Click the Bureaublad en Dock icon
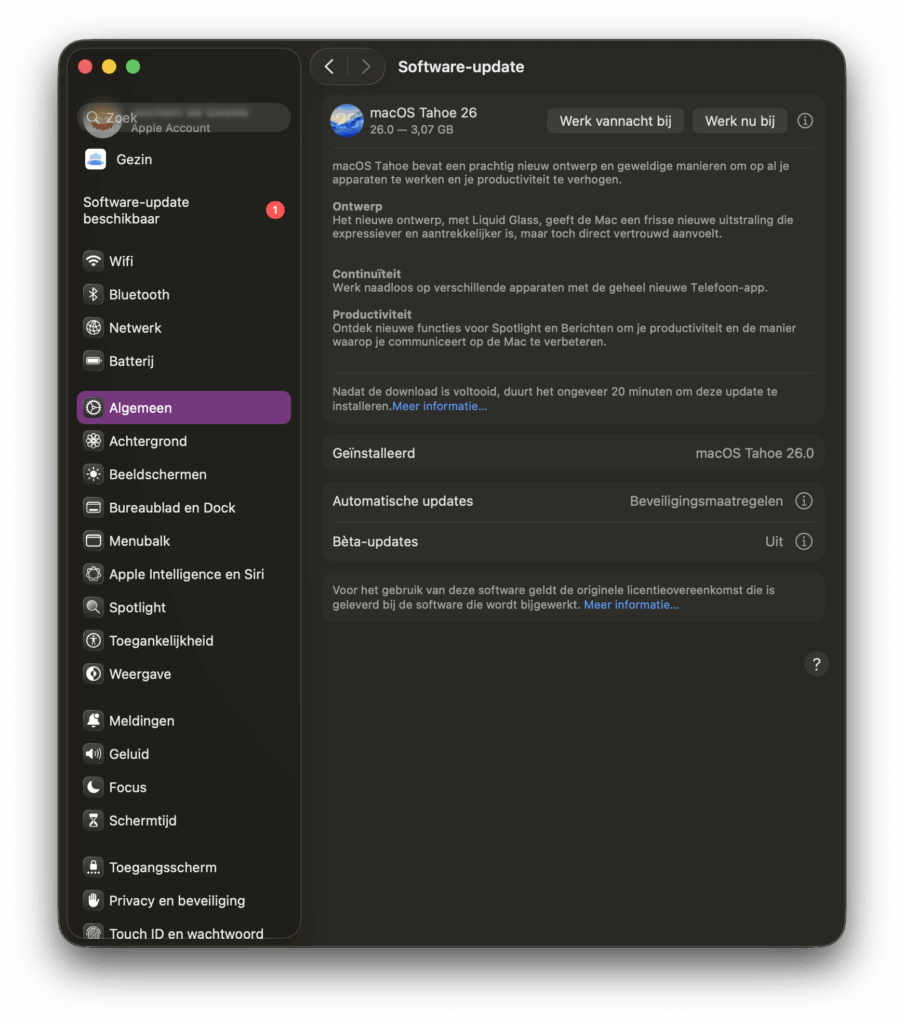 coord(93,507)
